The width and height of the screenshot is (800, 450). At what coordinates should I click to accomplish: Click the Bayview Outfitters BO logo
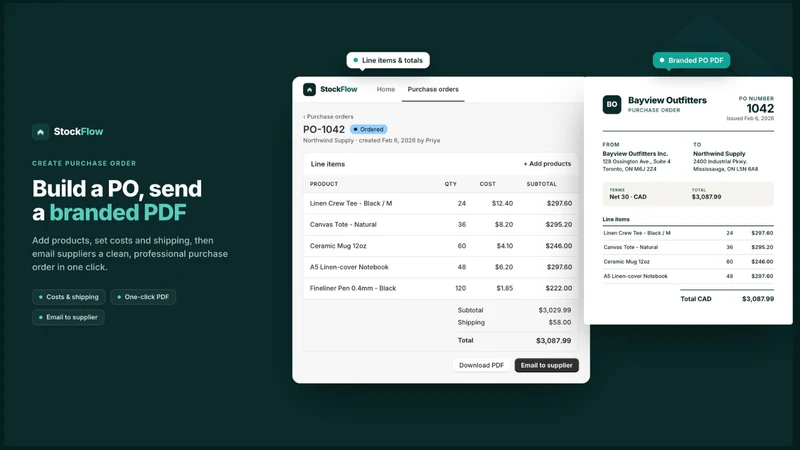[612, 104]
